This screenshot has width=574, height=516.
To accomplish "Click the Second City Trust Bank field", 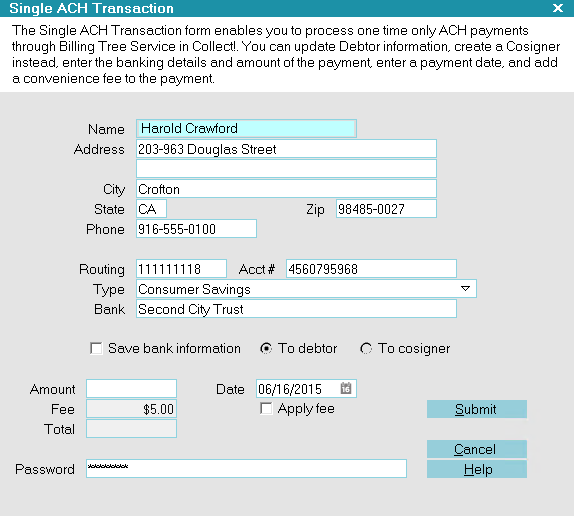I will click(x=296, y=309).
